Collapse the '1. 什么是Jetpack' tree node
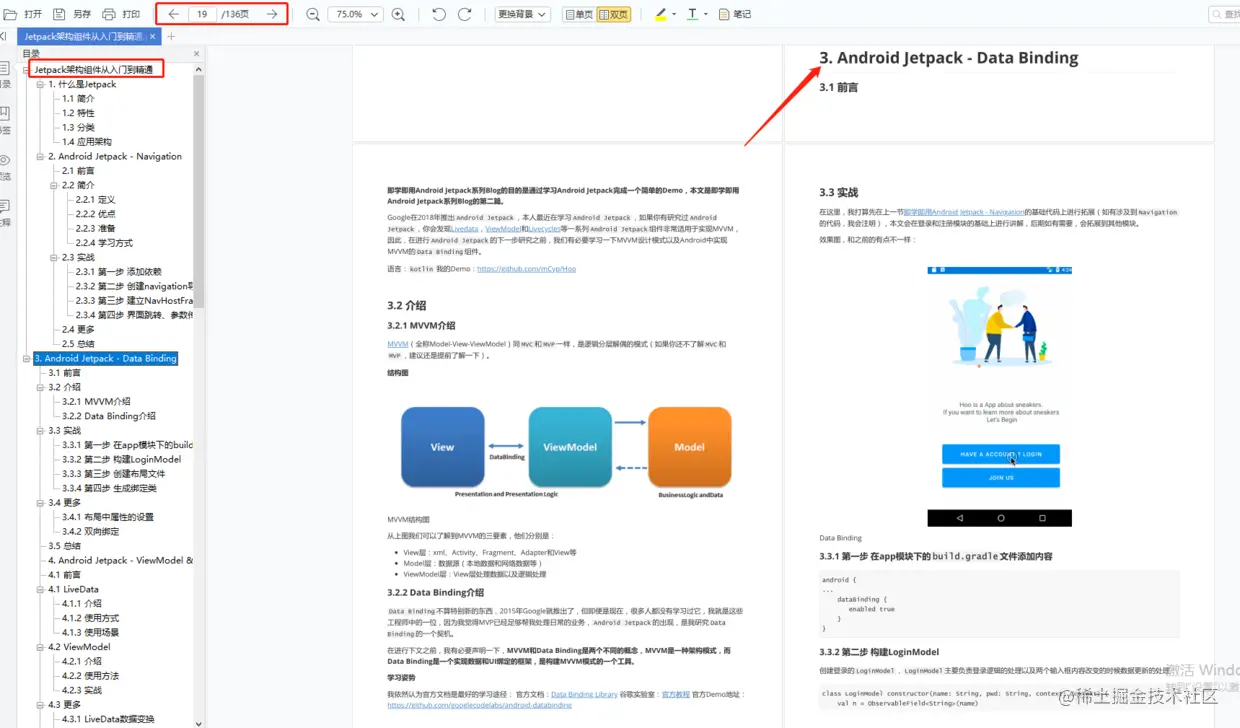The width and height of the screenshot is (1240, 728). click(40, 84)
